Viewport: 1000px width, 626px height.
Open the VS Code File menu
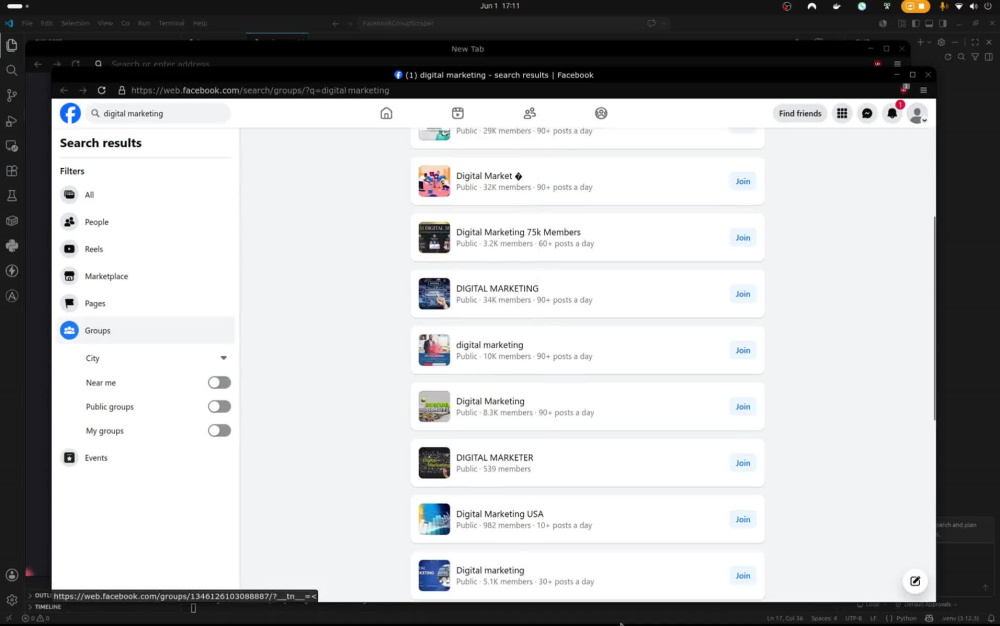pyautogui.click(x=27, y=23)
